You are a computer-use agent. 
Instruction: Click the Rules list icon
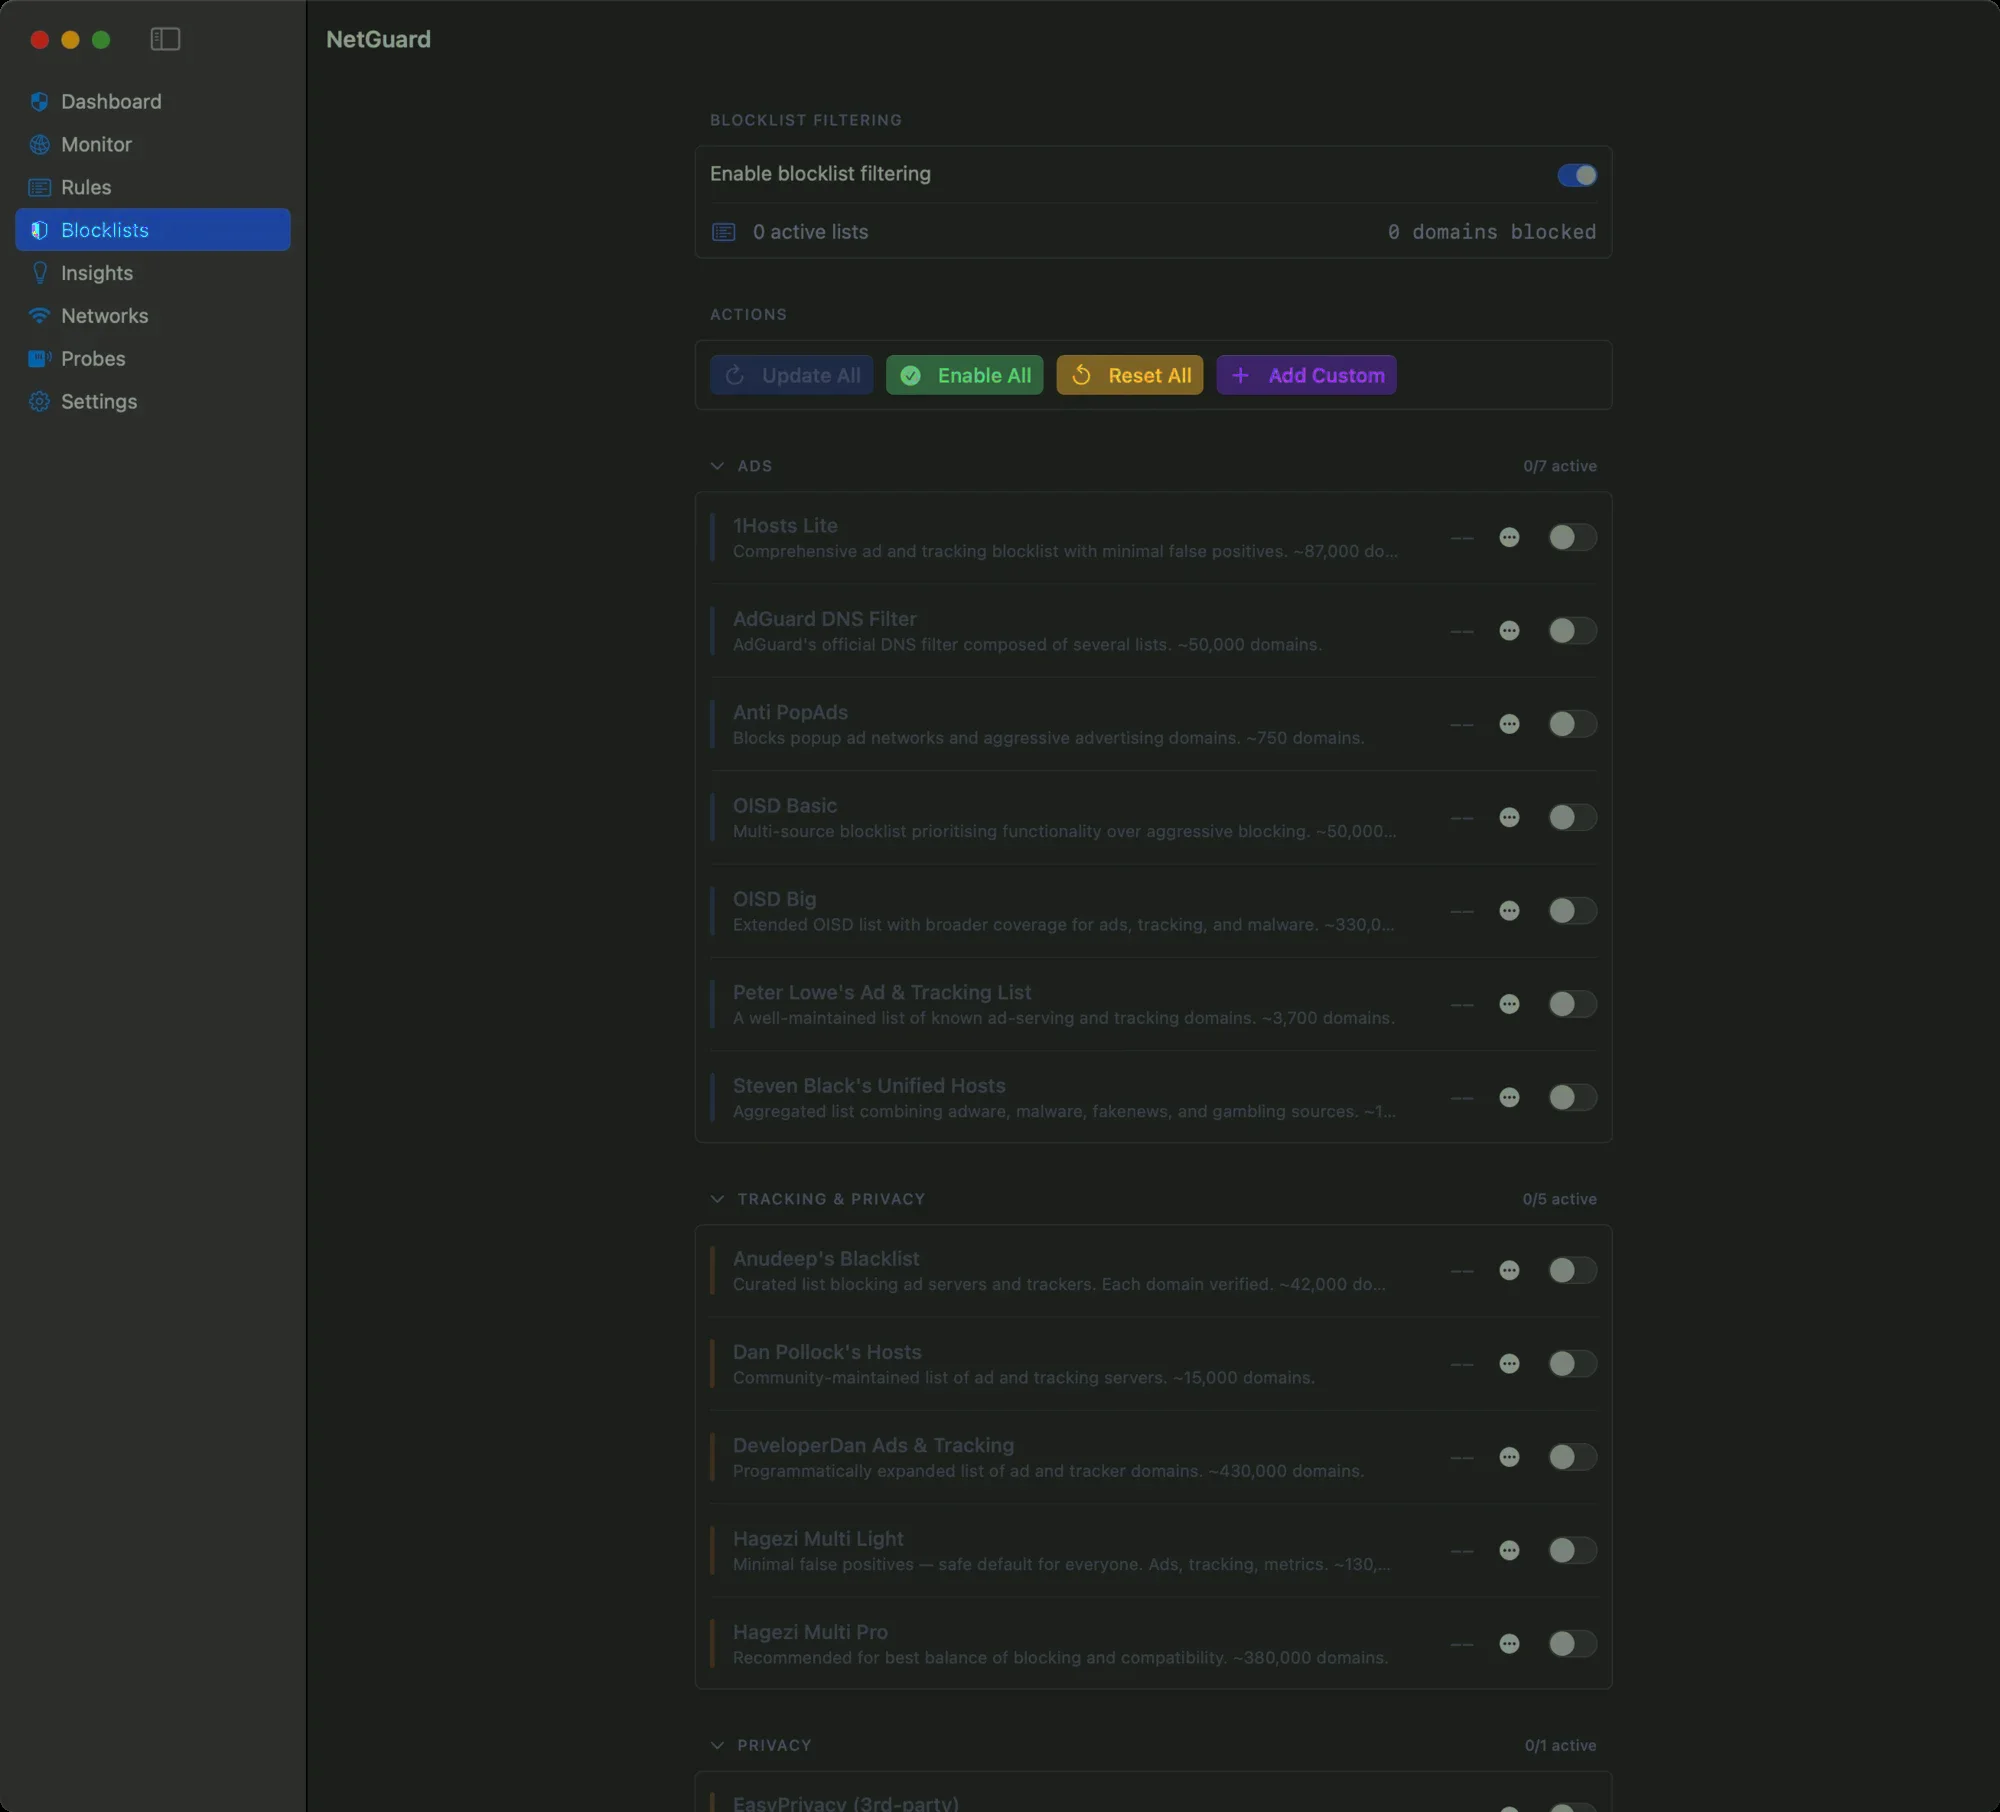(39, 187)
